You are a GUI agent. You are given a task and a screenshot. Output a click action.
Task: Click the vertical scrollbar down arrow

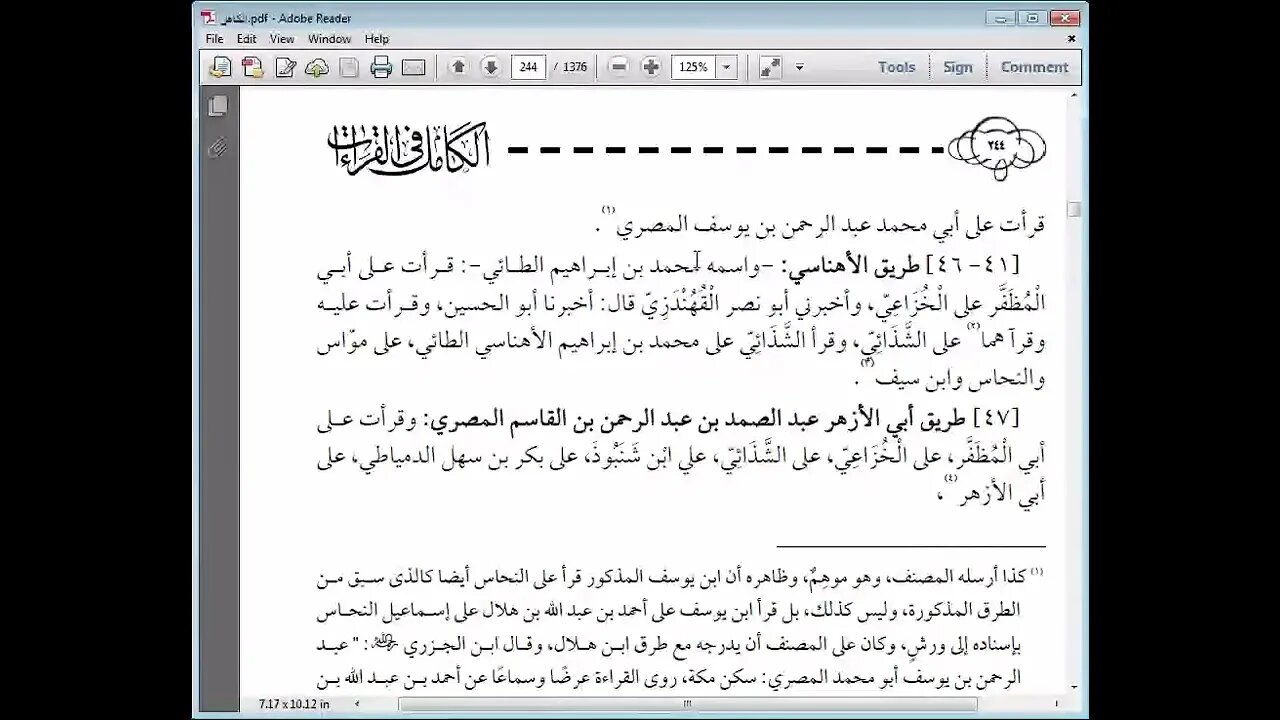click(x=1074, y=688)
